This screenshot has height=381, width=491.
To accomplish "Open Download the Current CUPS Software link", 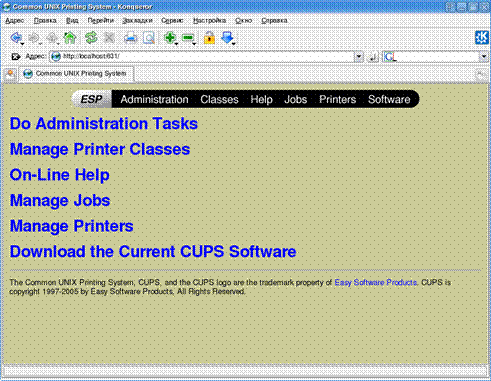I will 153,252.
